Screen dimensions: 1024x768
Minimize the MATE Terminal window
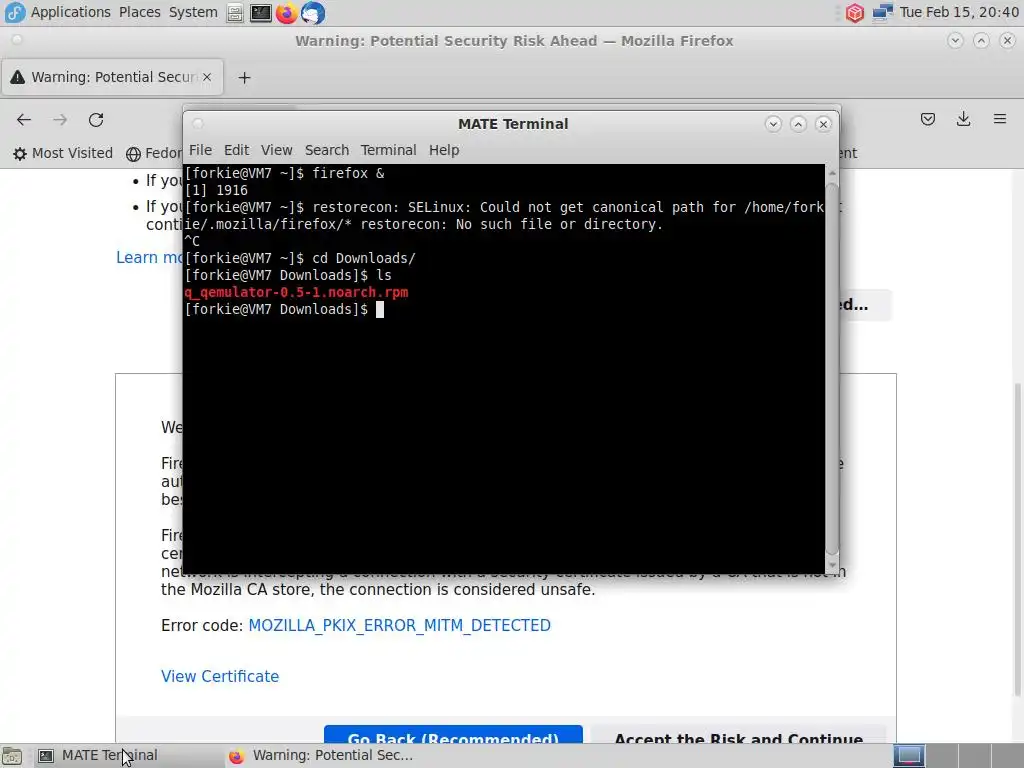(773, 124)
